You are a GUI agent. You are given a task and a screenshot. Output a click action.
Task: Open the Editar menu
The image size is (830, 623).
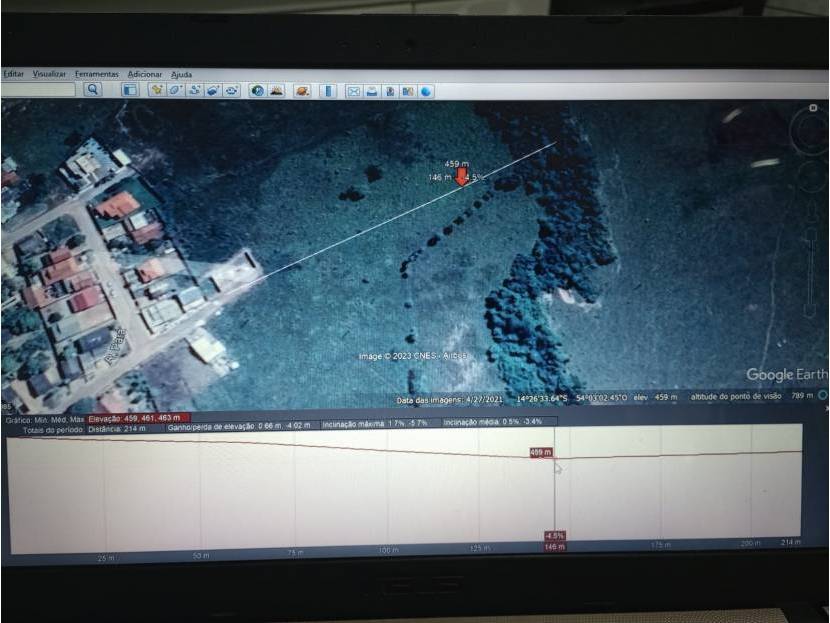point(13,74)
